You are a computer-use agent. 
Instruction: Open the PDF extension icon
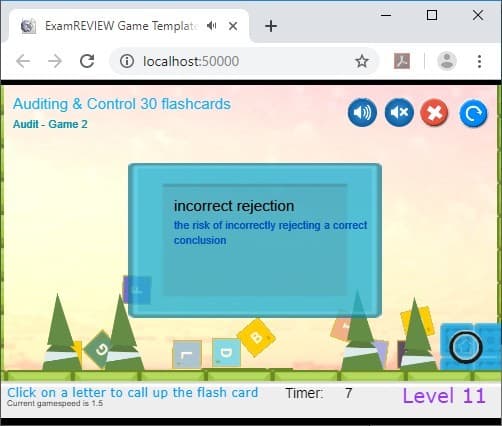[402, 61]
